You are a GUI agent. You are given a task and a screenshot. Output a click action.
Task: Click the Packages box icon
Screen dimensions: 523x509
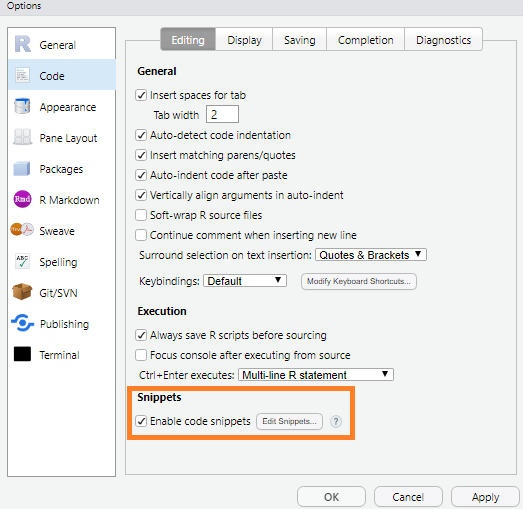pyautogui.click(x=22, y=168)
